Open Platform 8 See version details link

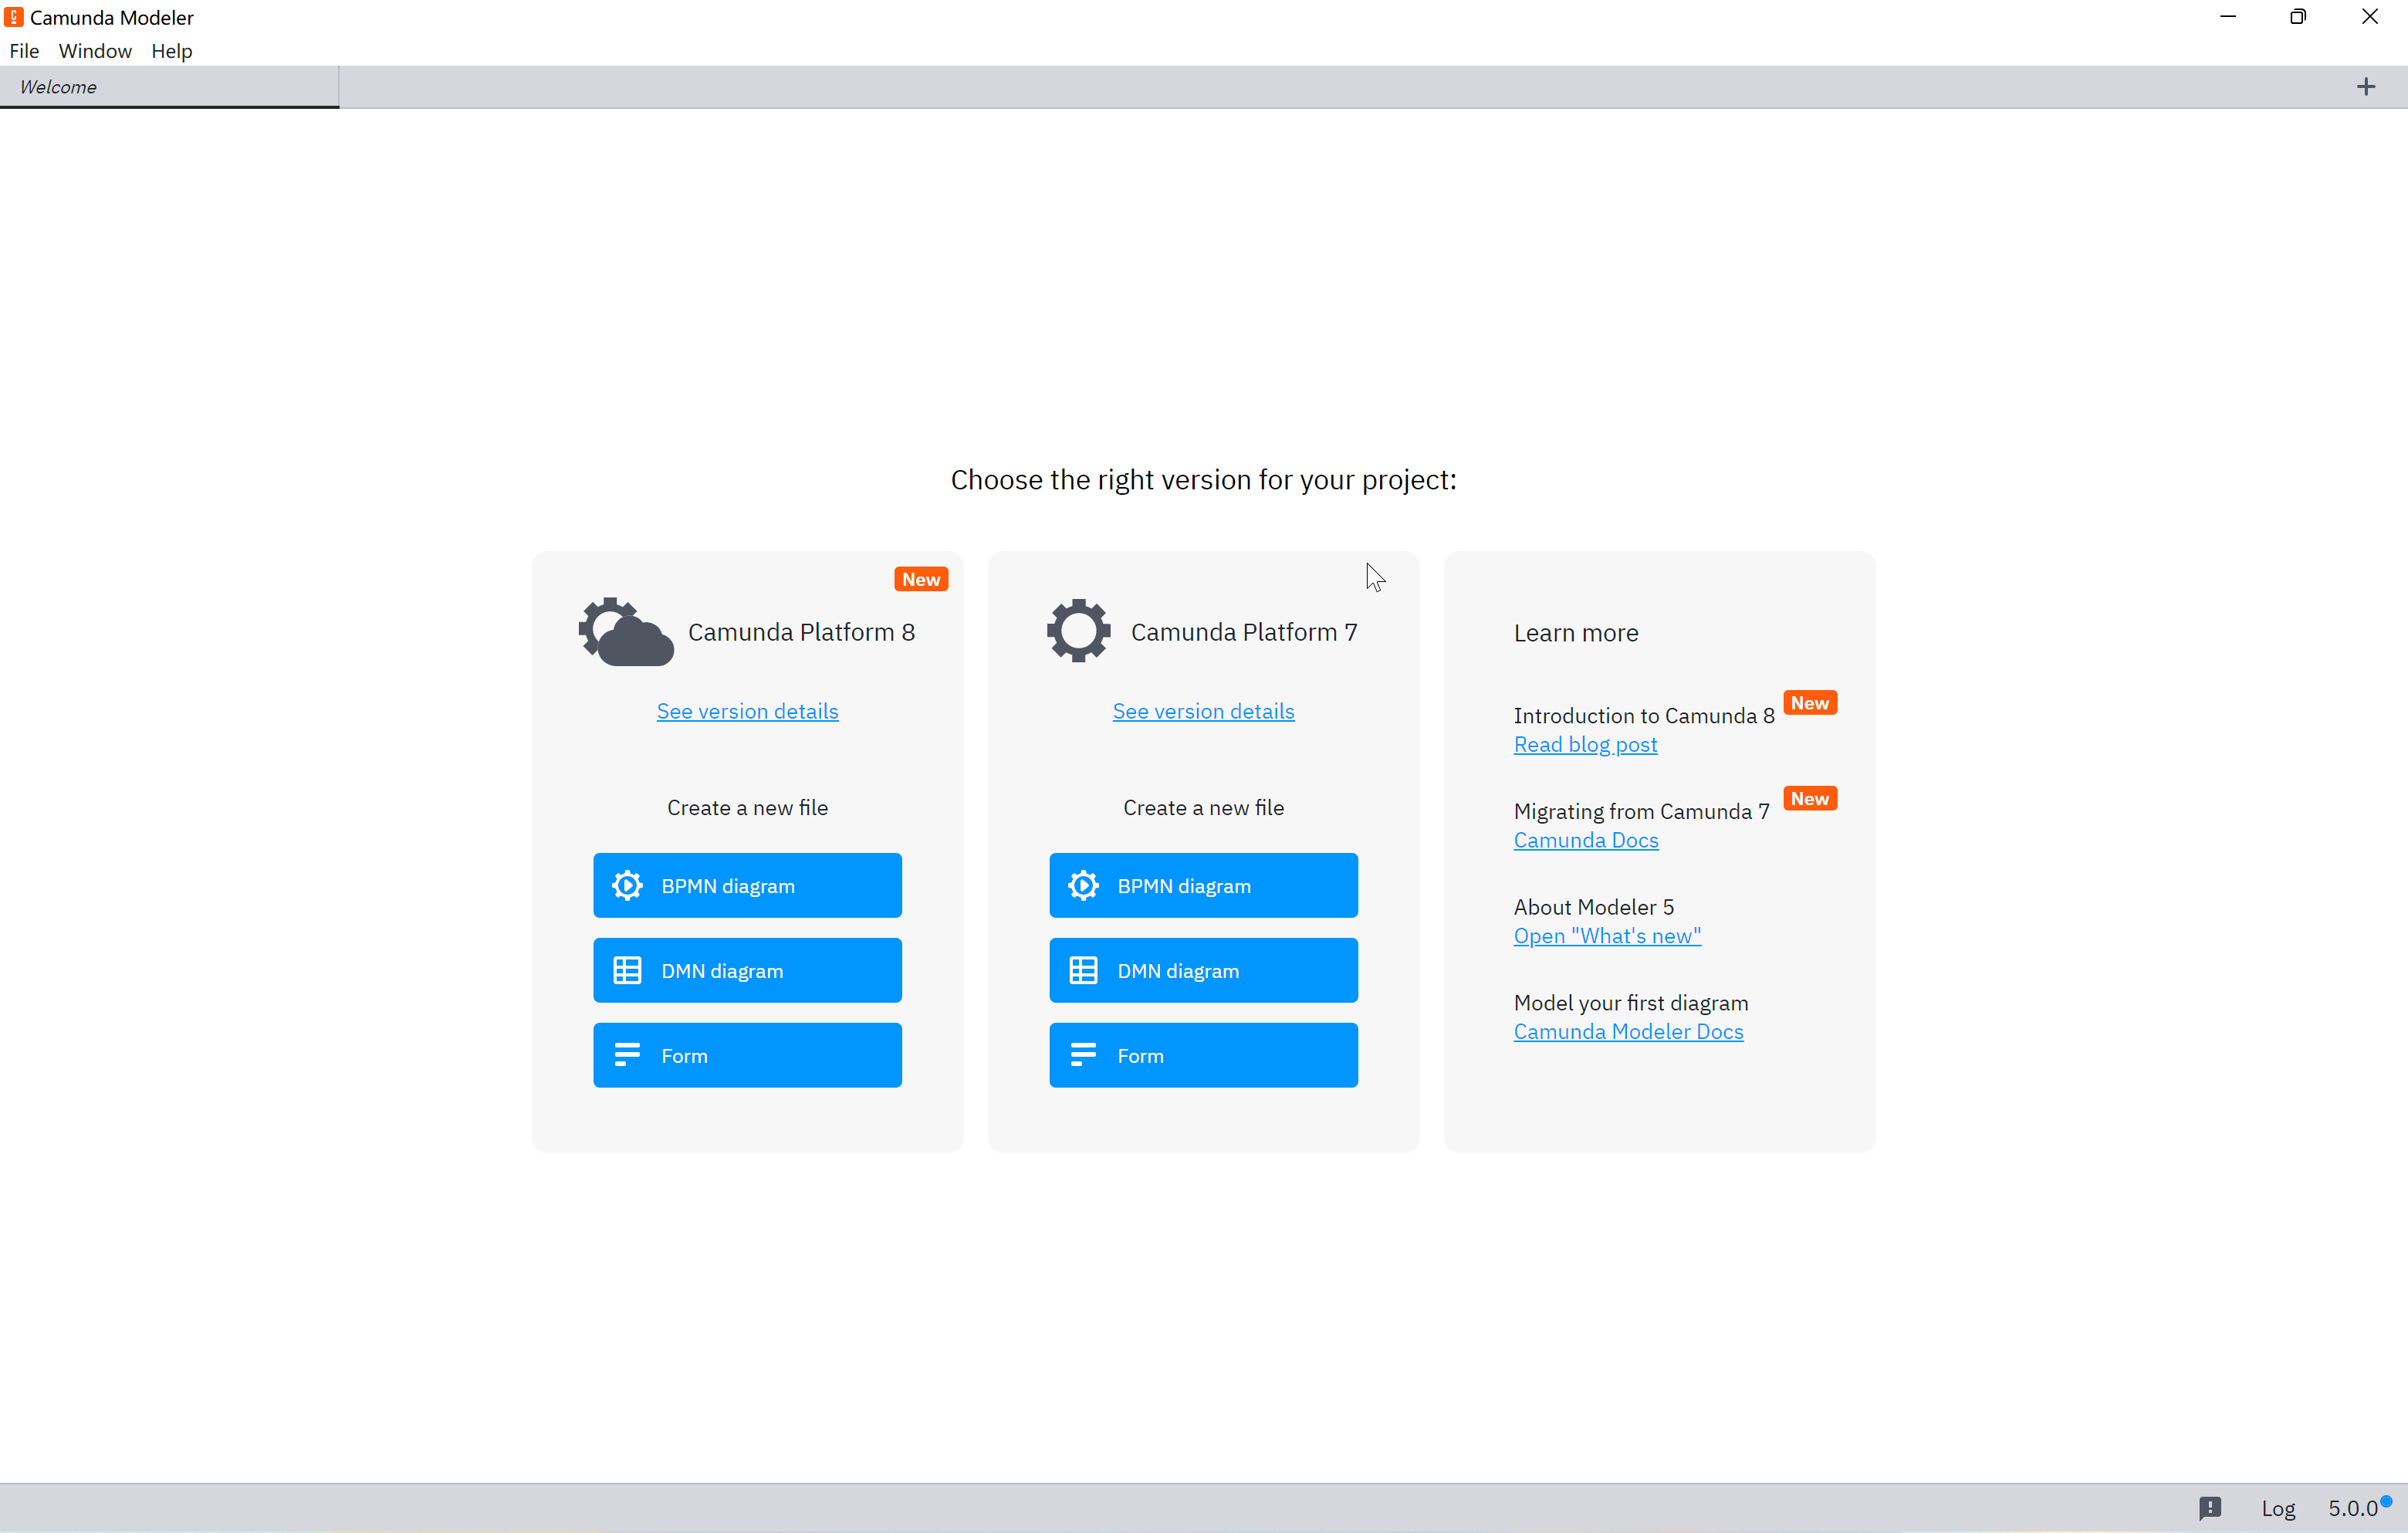pyautogui.click(x=747, y=711)
